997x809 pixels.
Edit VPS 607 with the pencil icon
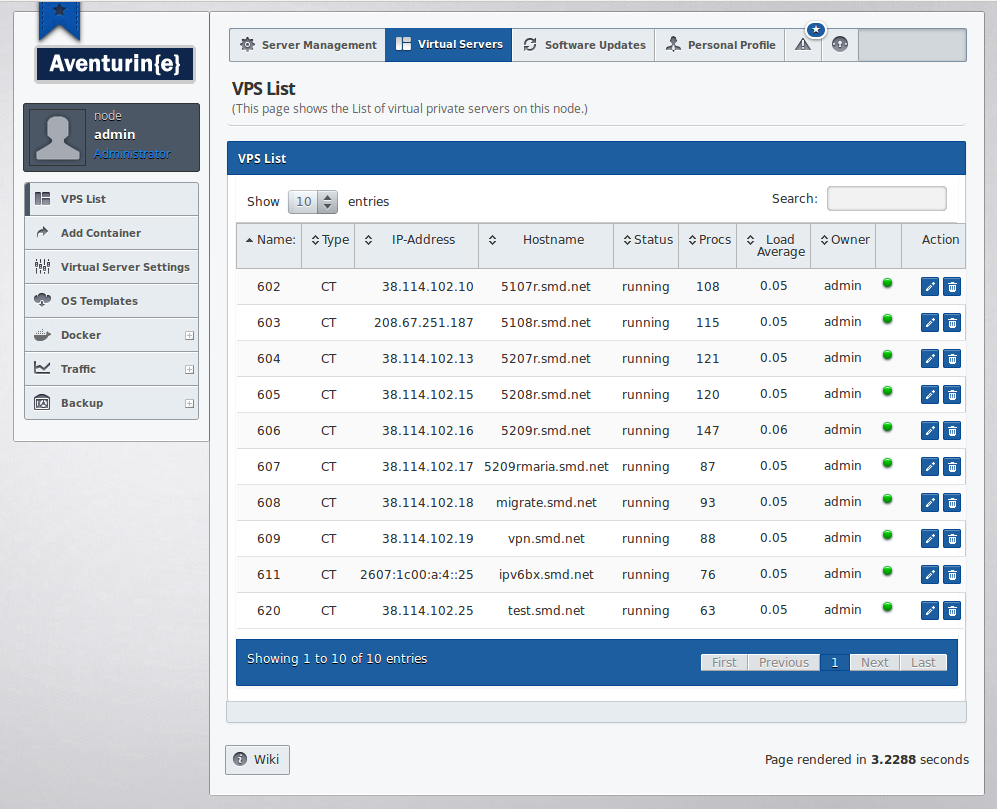[930, 467]
